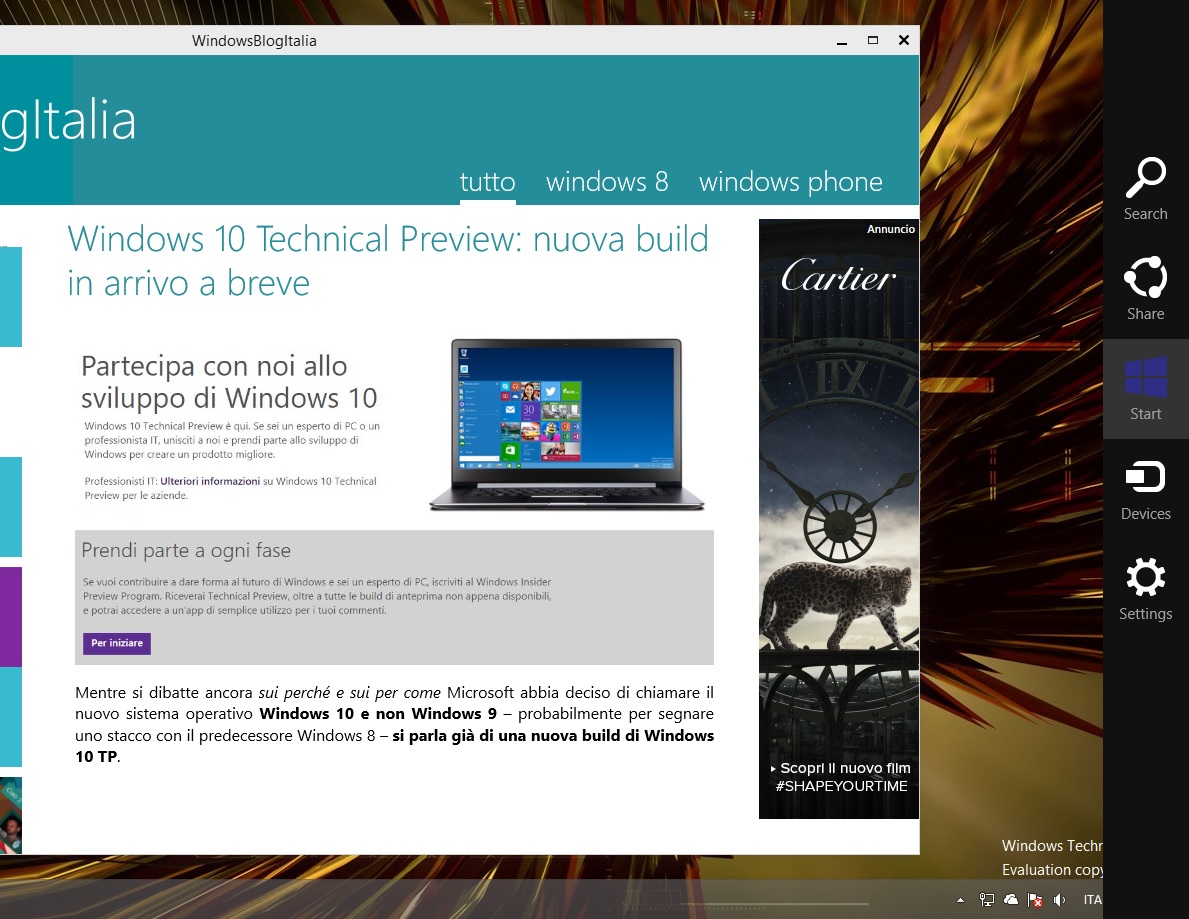Click the volume speaker tray icon
This screenshot has height=919, width=1189.
[1059, 900]
